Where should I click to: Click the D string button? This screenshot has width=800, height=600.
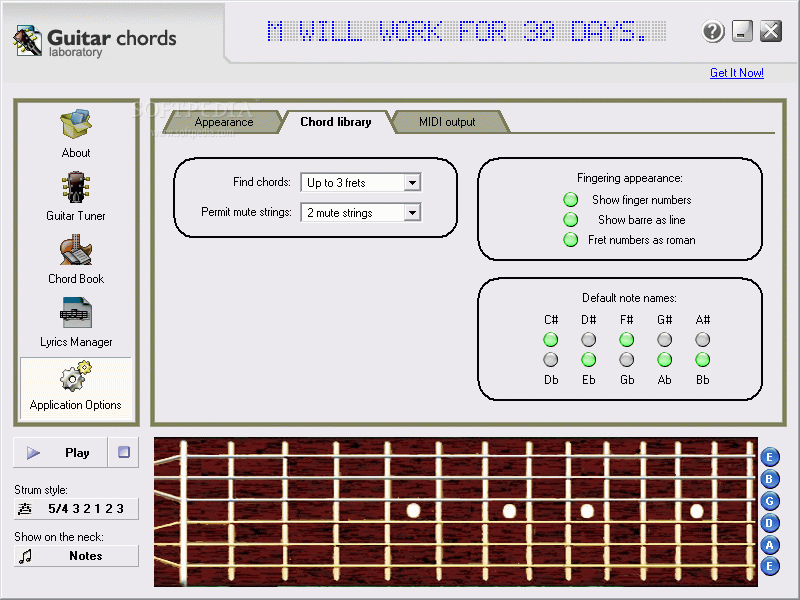(770, 522)
